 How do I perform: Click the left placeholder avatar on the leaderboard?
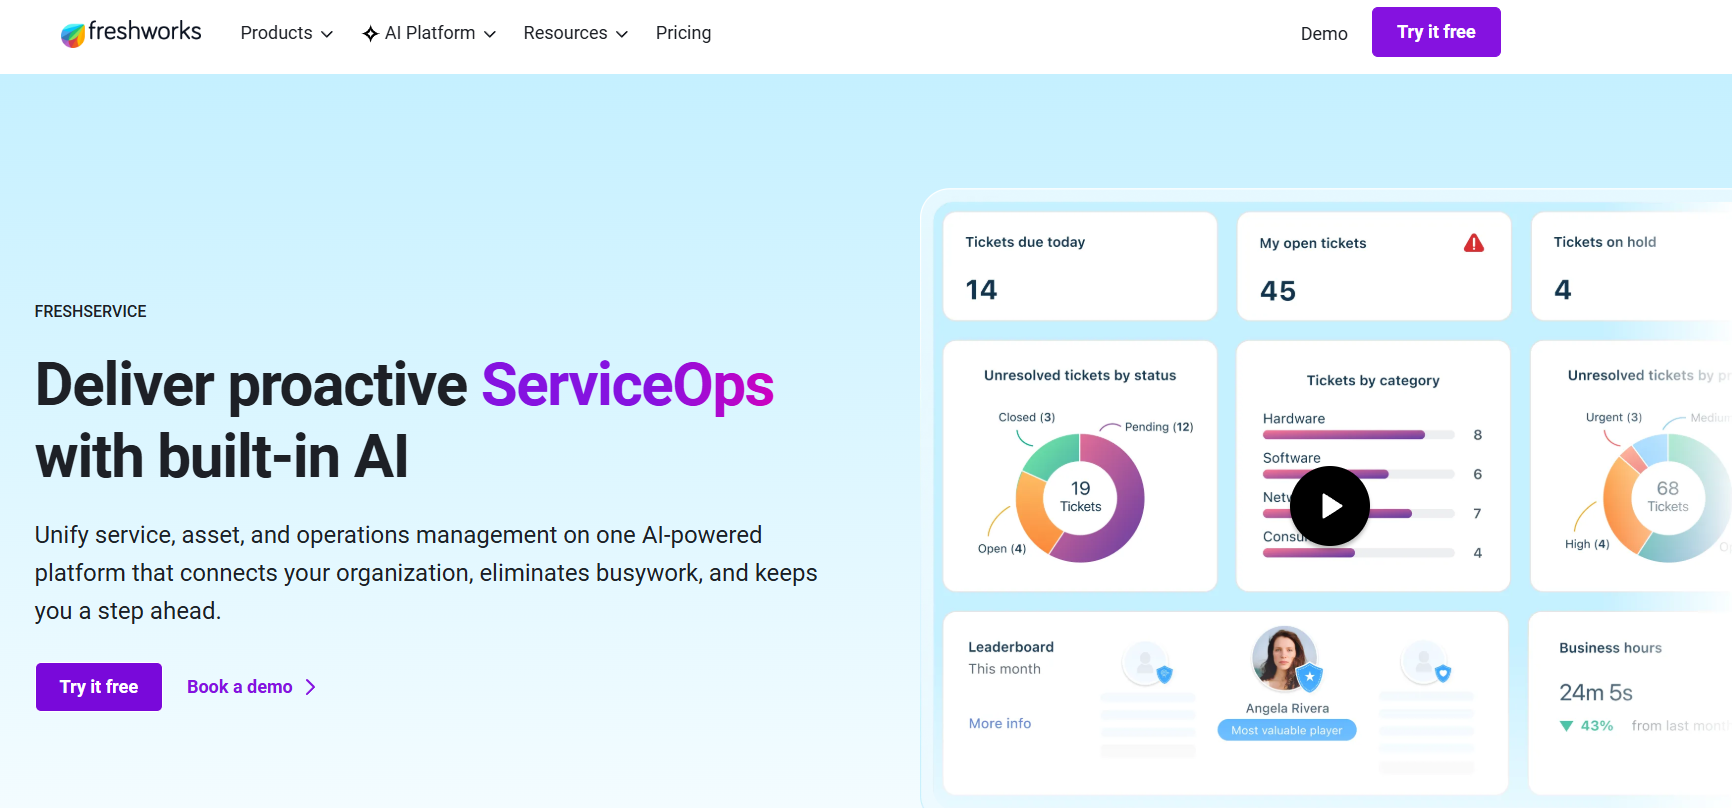pos(1145,662)
